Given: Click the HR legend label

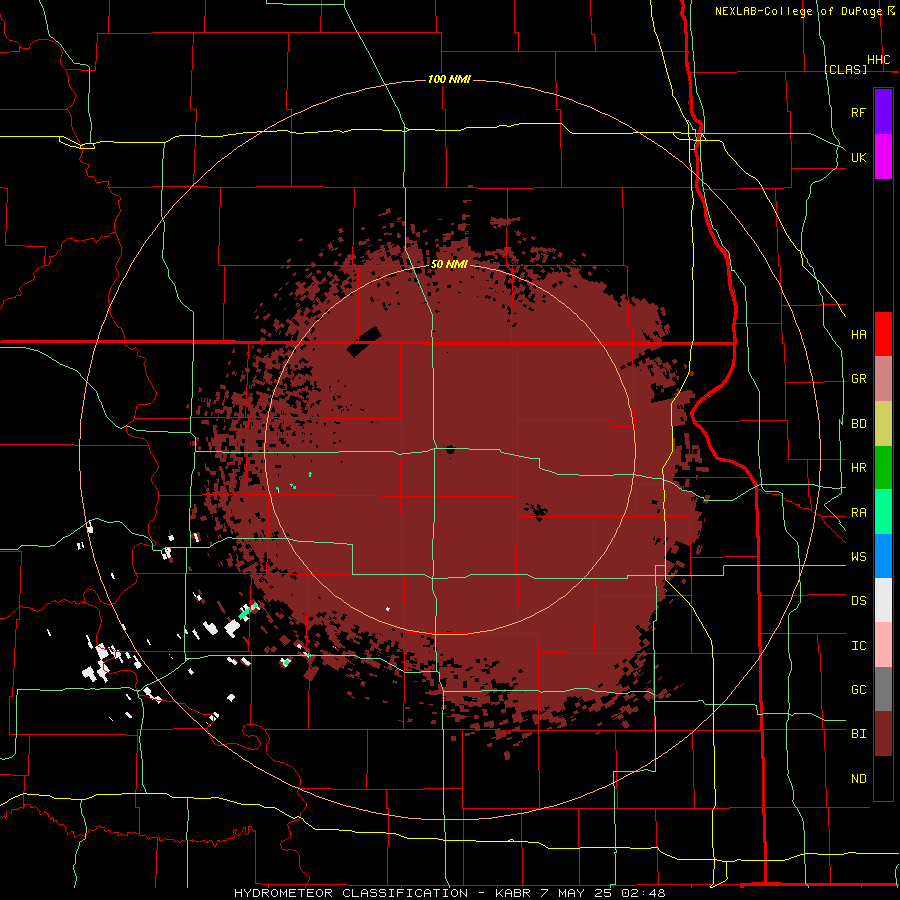Looking at the screenshot, I should click(x=859, y=468).
